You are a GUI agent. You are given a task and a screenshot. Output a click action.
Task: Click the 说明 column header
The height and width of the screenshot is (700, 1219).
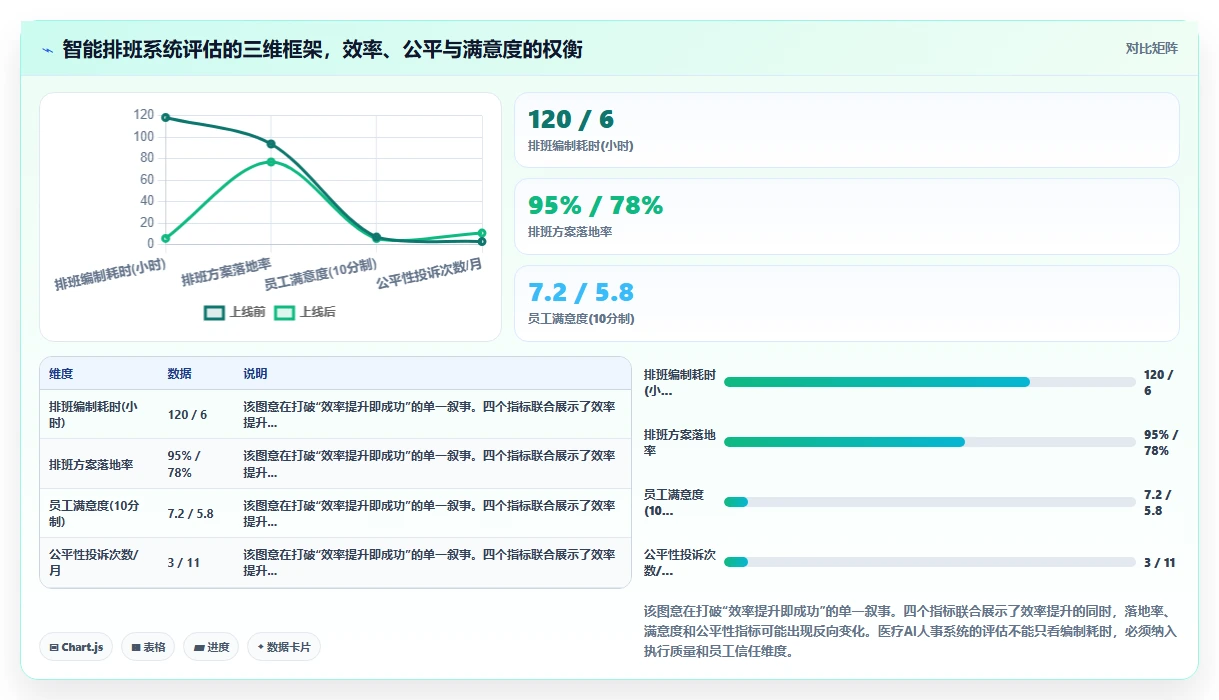pyautogui.click(x=255, y=374)
